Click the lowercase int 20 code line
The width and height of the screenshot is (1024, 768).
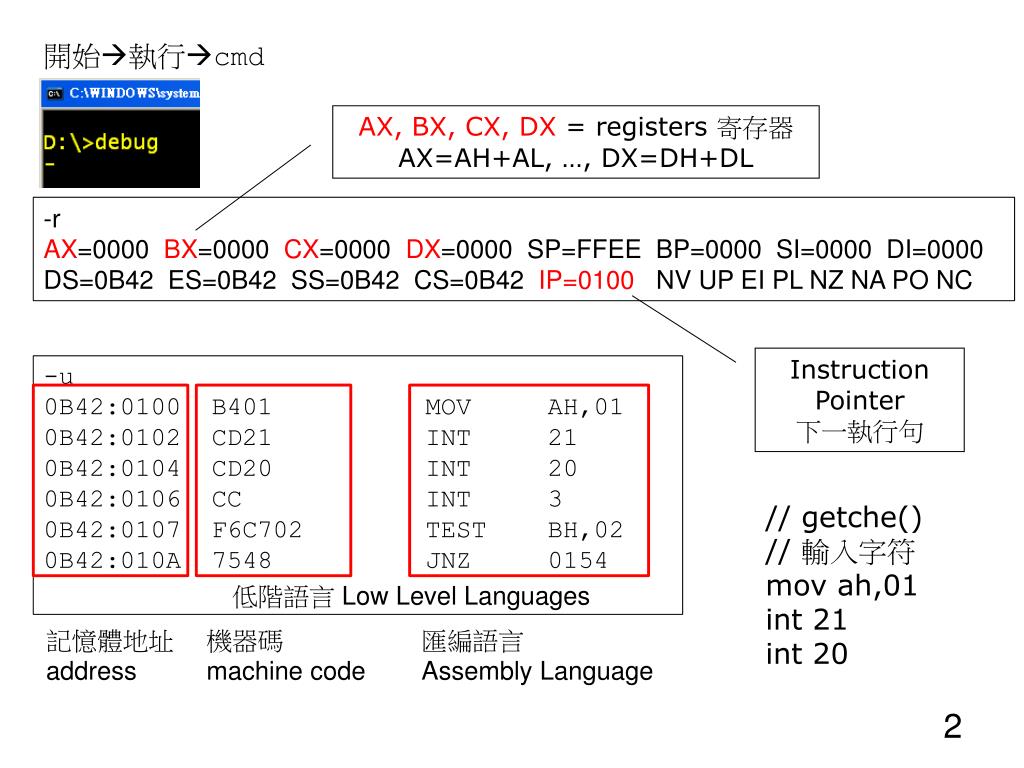pyautogui.click(x=807, y=654)
